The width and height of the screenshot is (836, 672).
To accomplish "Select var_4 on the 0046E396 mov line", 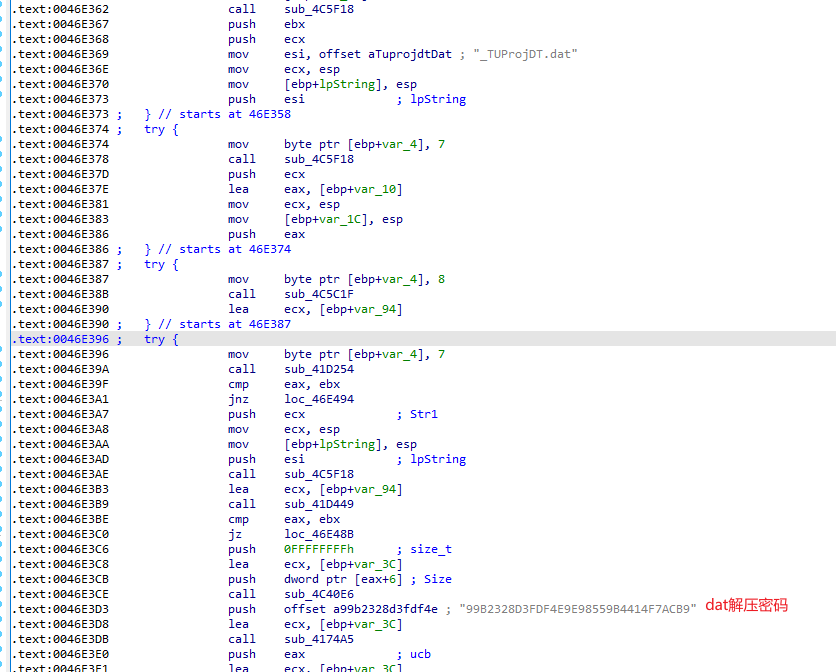I will (399, 354).
